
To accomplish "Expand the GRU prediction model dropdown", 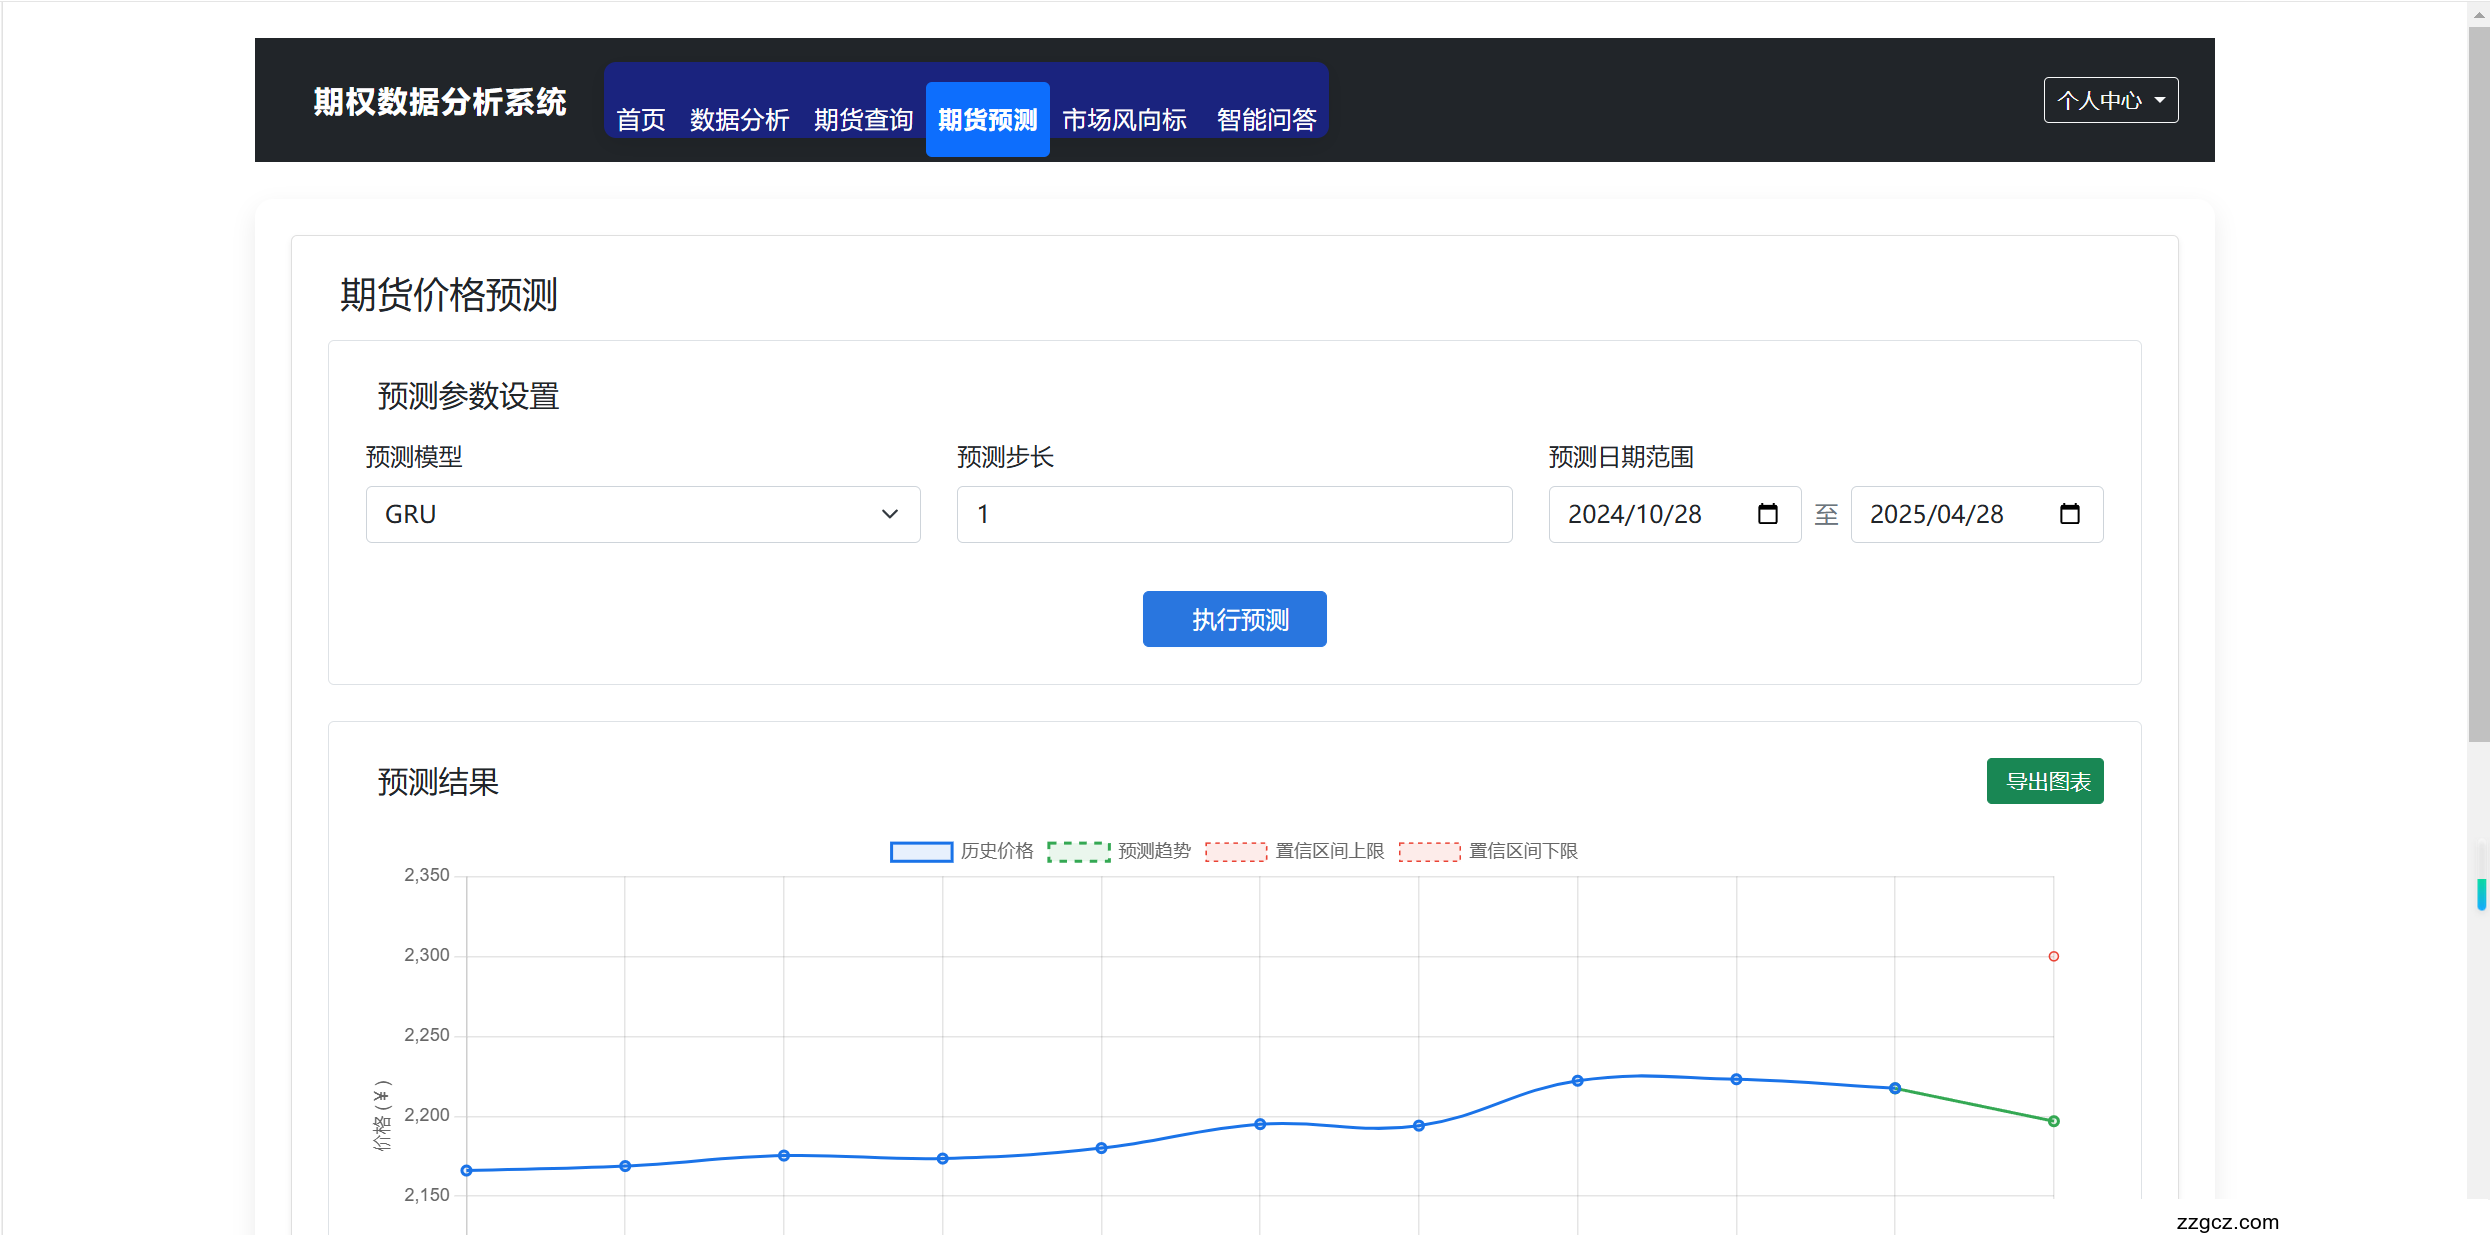I will [642, 514].
